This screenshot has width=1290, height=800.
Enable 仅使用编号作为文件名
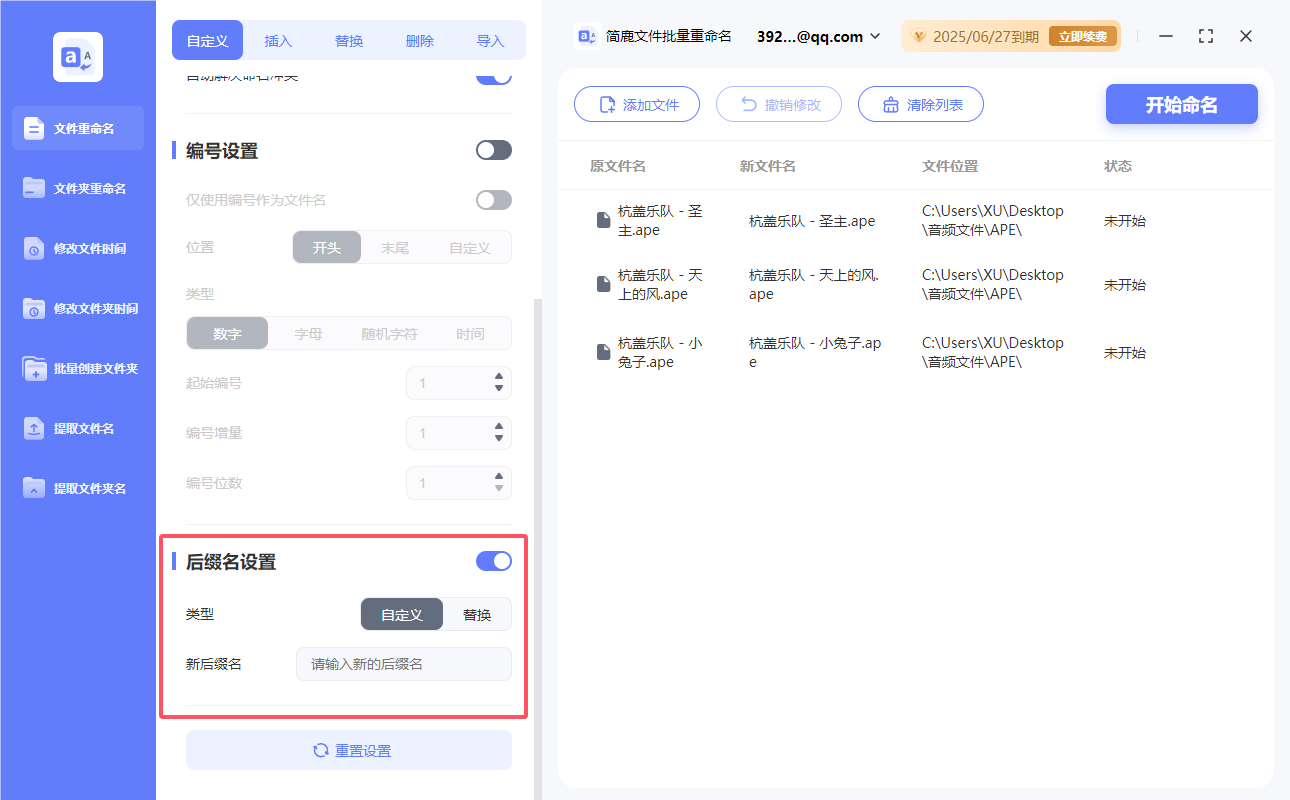(x=493, y=199)
